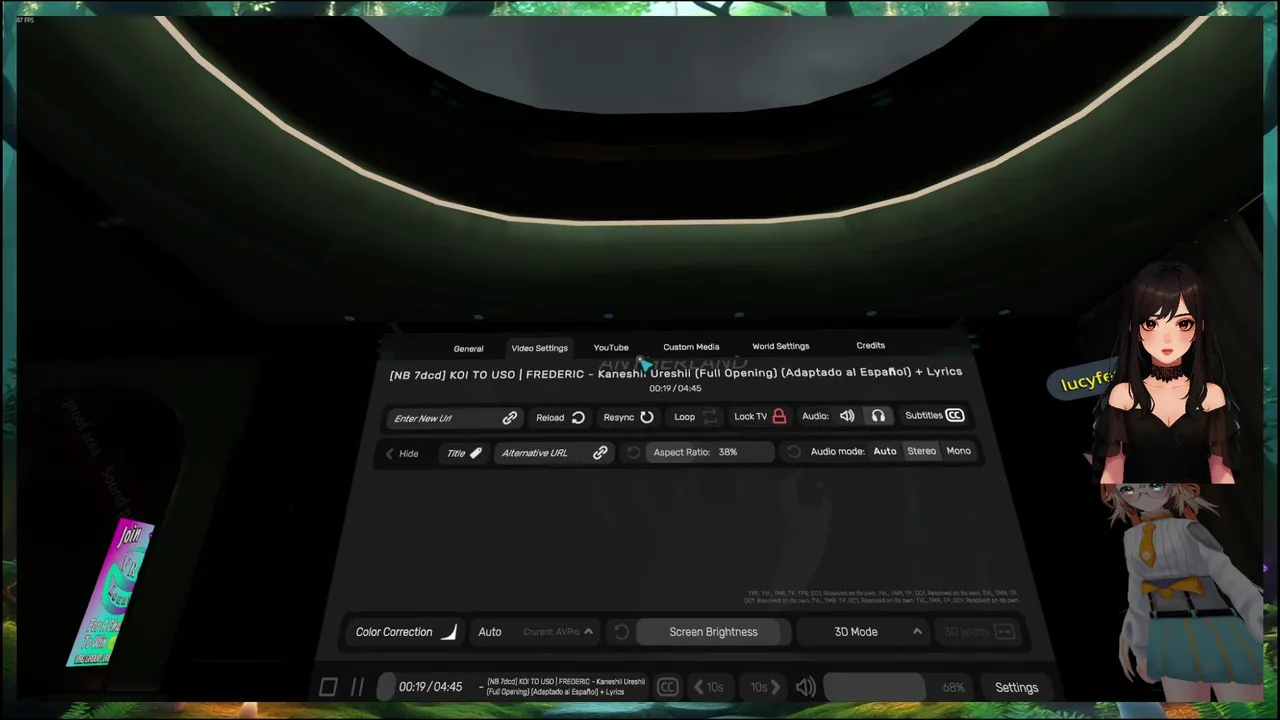Image resolution: width=1280 pixels, height=720 pixels.
Task: Adjust the Screen Brightness slider
Action: click(x=714, y=632)
